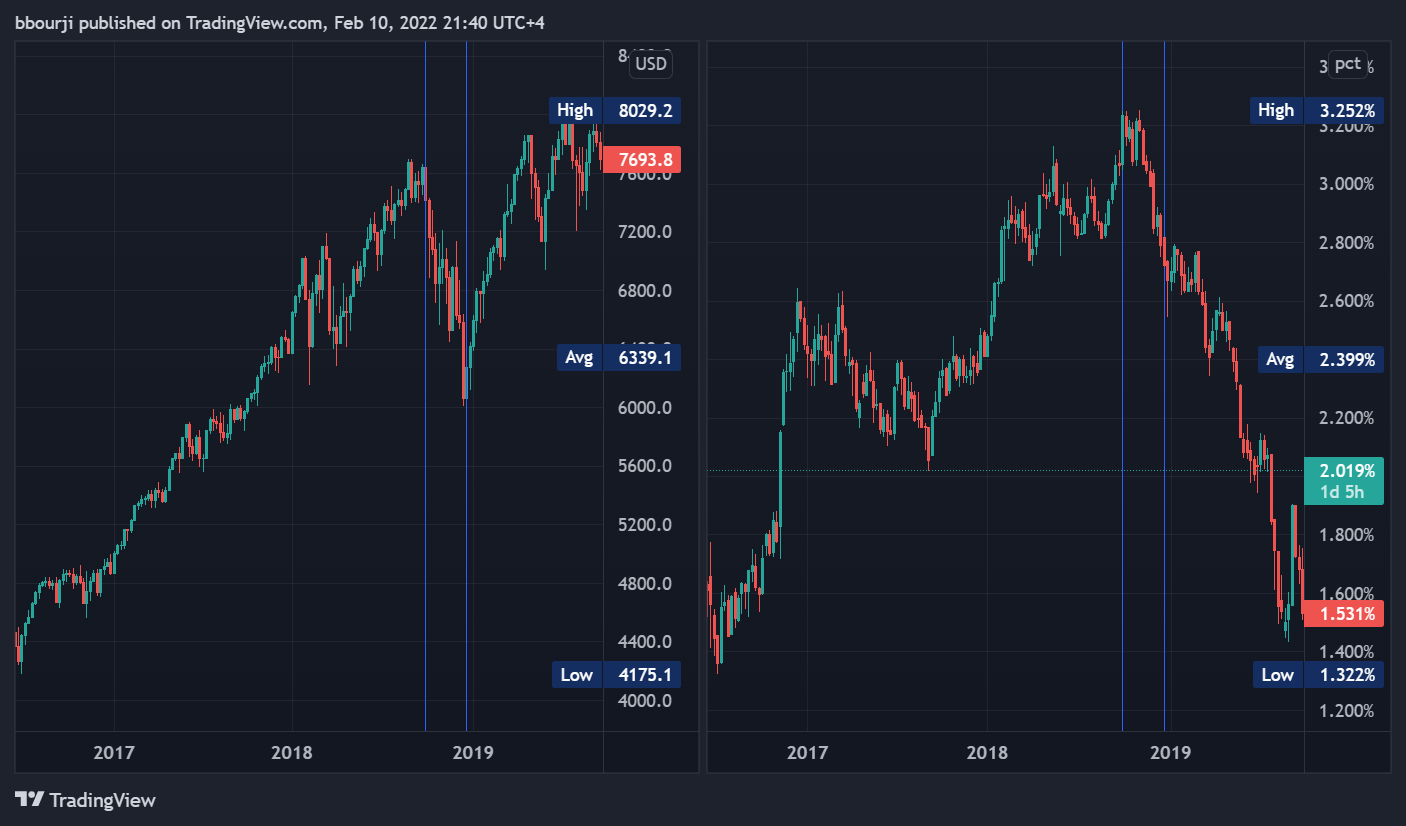Select the Low 1.322% label

(1319, 675)
